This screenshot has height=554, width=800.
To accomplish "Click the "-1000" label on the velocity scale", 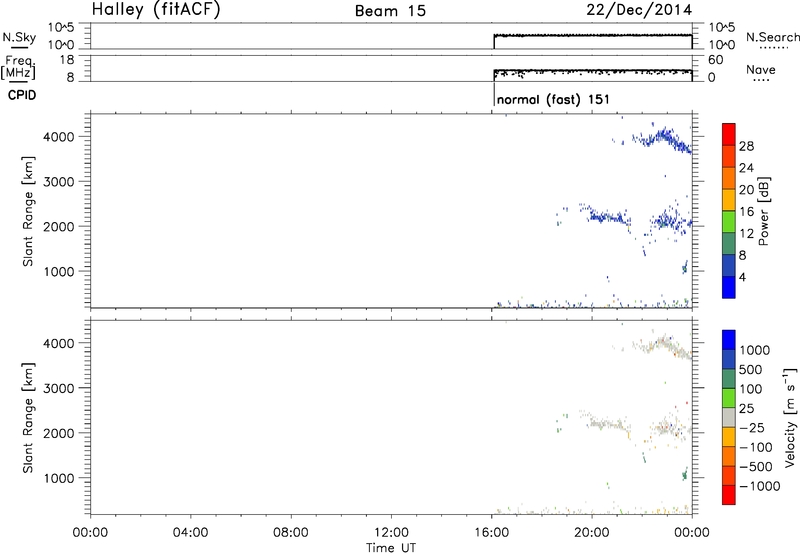I will pos(759,486).
